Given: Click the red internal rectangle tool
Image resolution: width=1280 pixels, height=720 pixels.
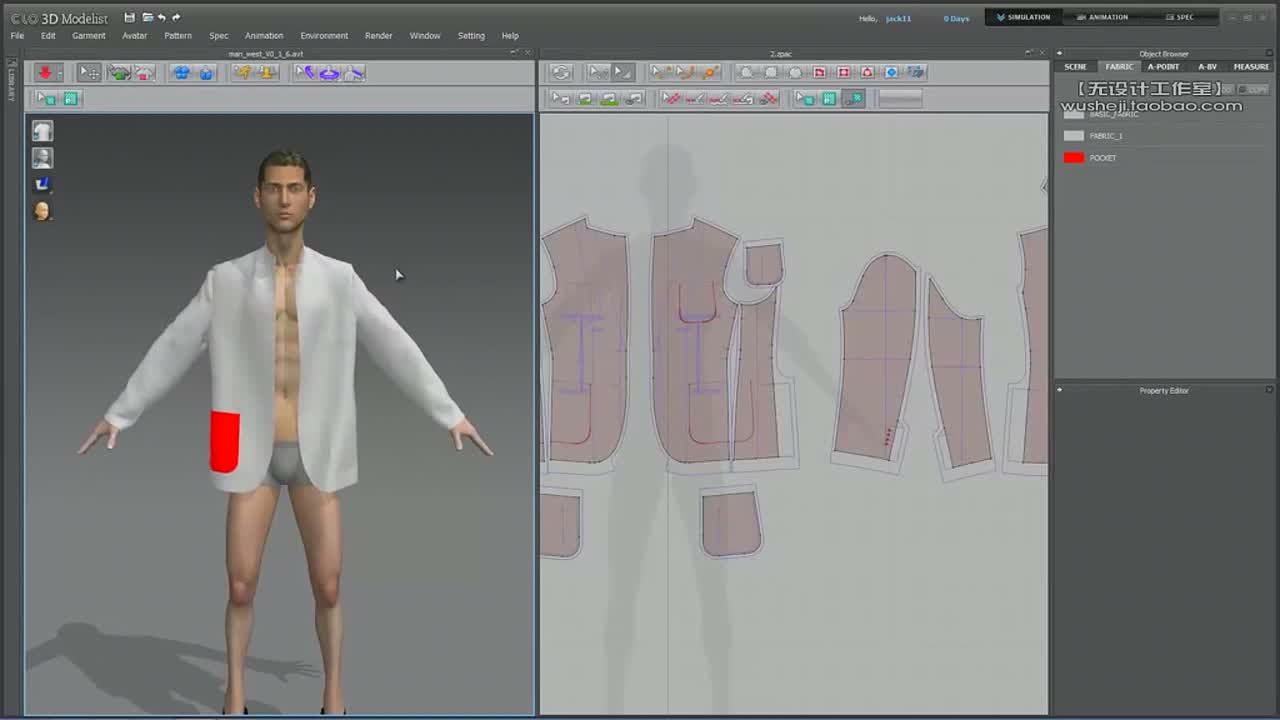Looking at the screenshot, I should click(843, 72).
